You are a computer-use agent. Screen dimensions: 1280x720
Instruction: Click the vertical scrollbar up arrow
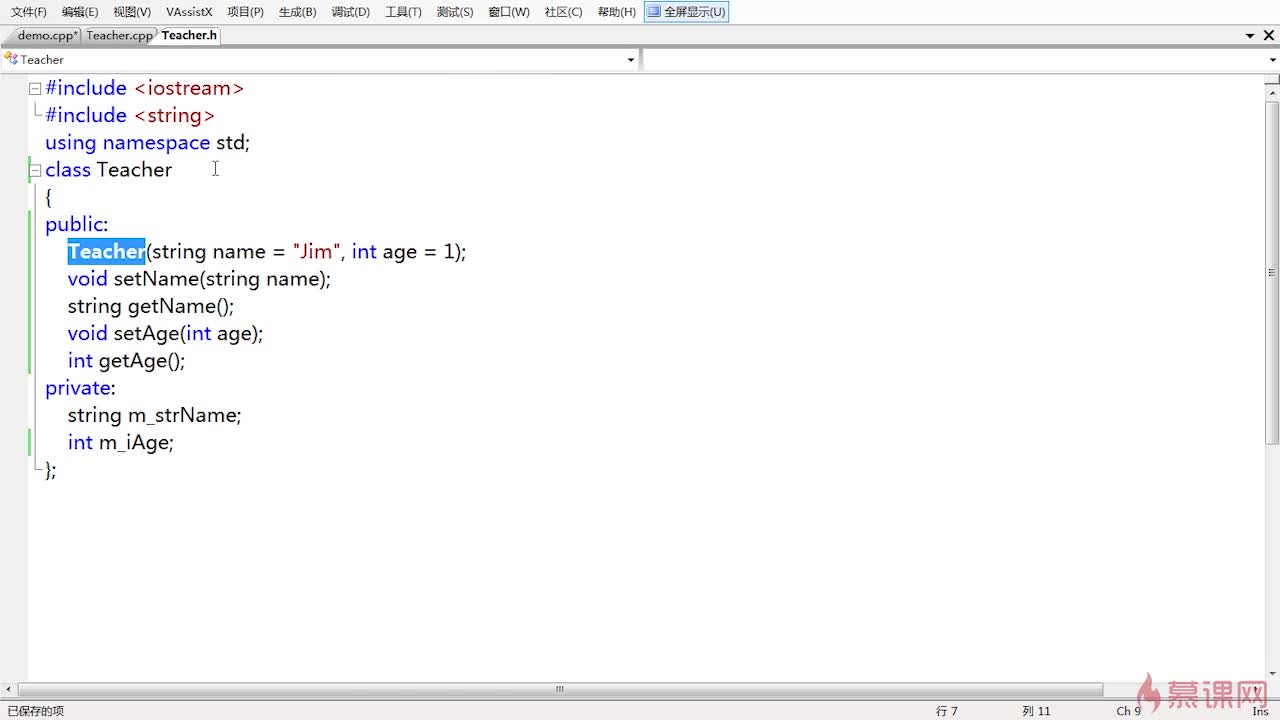[x=1272, y=93]
